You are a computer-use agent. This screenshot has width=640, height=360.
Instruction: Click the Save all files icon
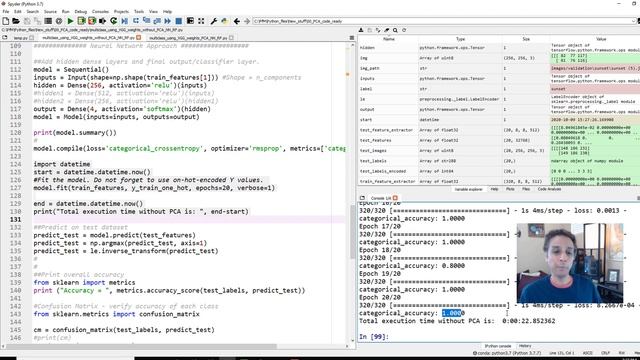38,21
